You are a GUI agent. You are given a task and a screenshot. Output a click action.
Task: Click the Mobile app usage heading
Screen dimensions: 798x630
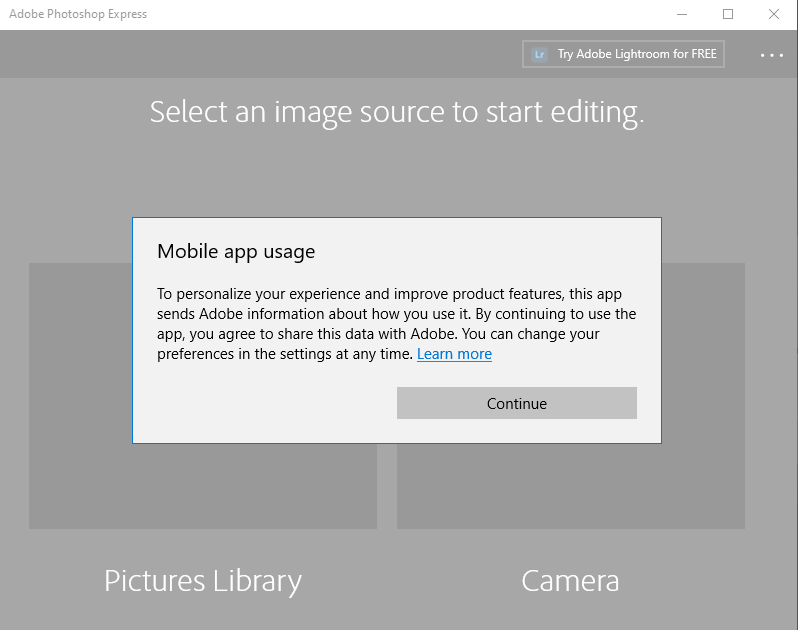236,251
